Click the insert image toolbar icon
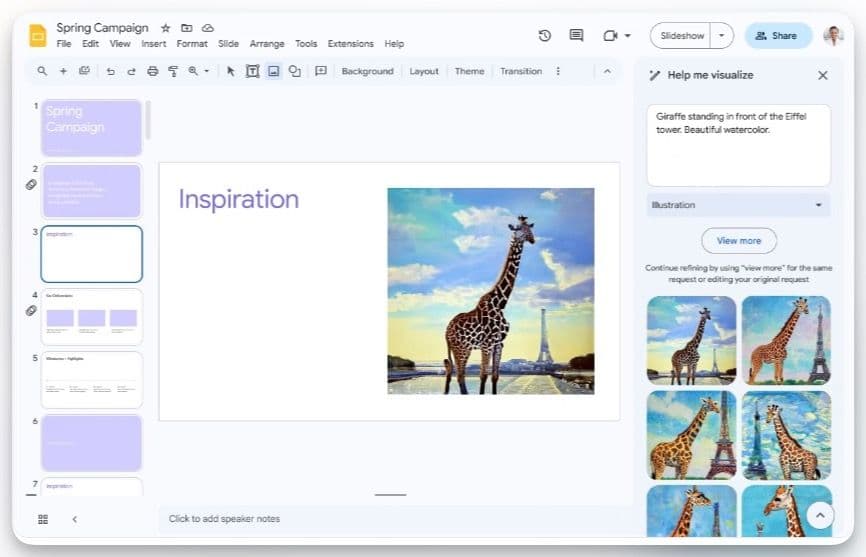866x557 pixels. click(x=273, y=71)
